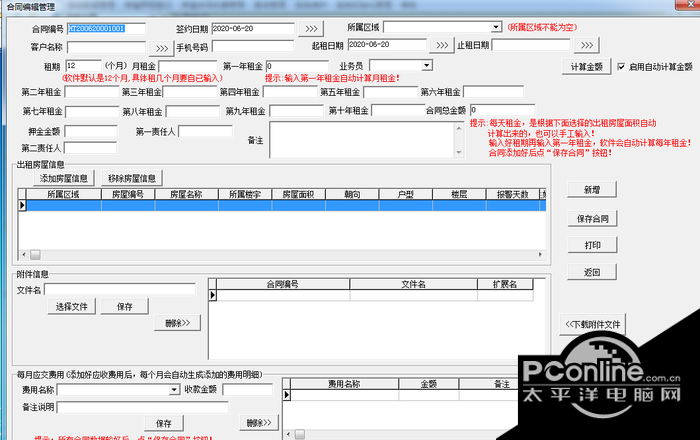This screenshot has width=700, height=440.
Task: Click 金额 column header in fee grid
Action: 429,384
